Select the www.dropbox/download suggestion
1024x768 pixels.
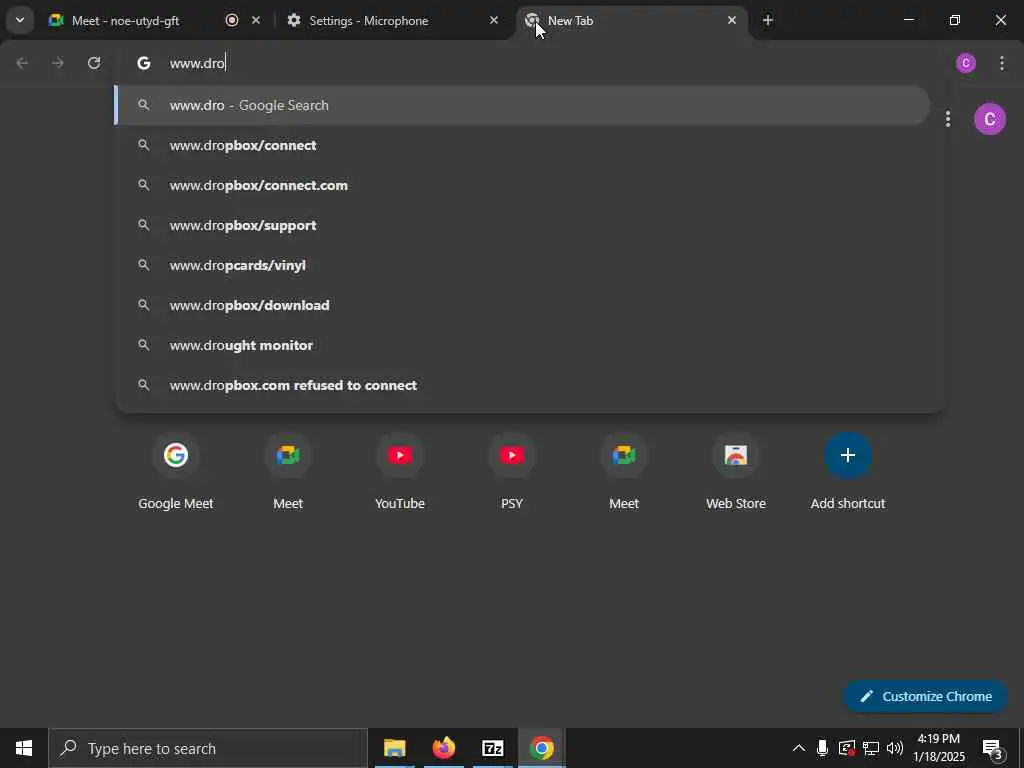[522, 305]
